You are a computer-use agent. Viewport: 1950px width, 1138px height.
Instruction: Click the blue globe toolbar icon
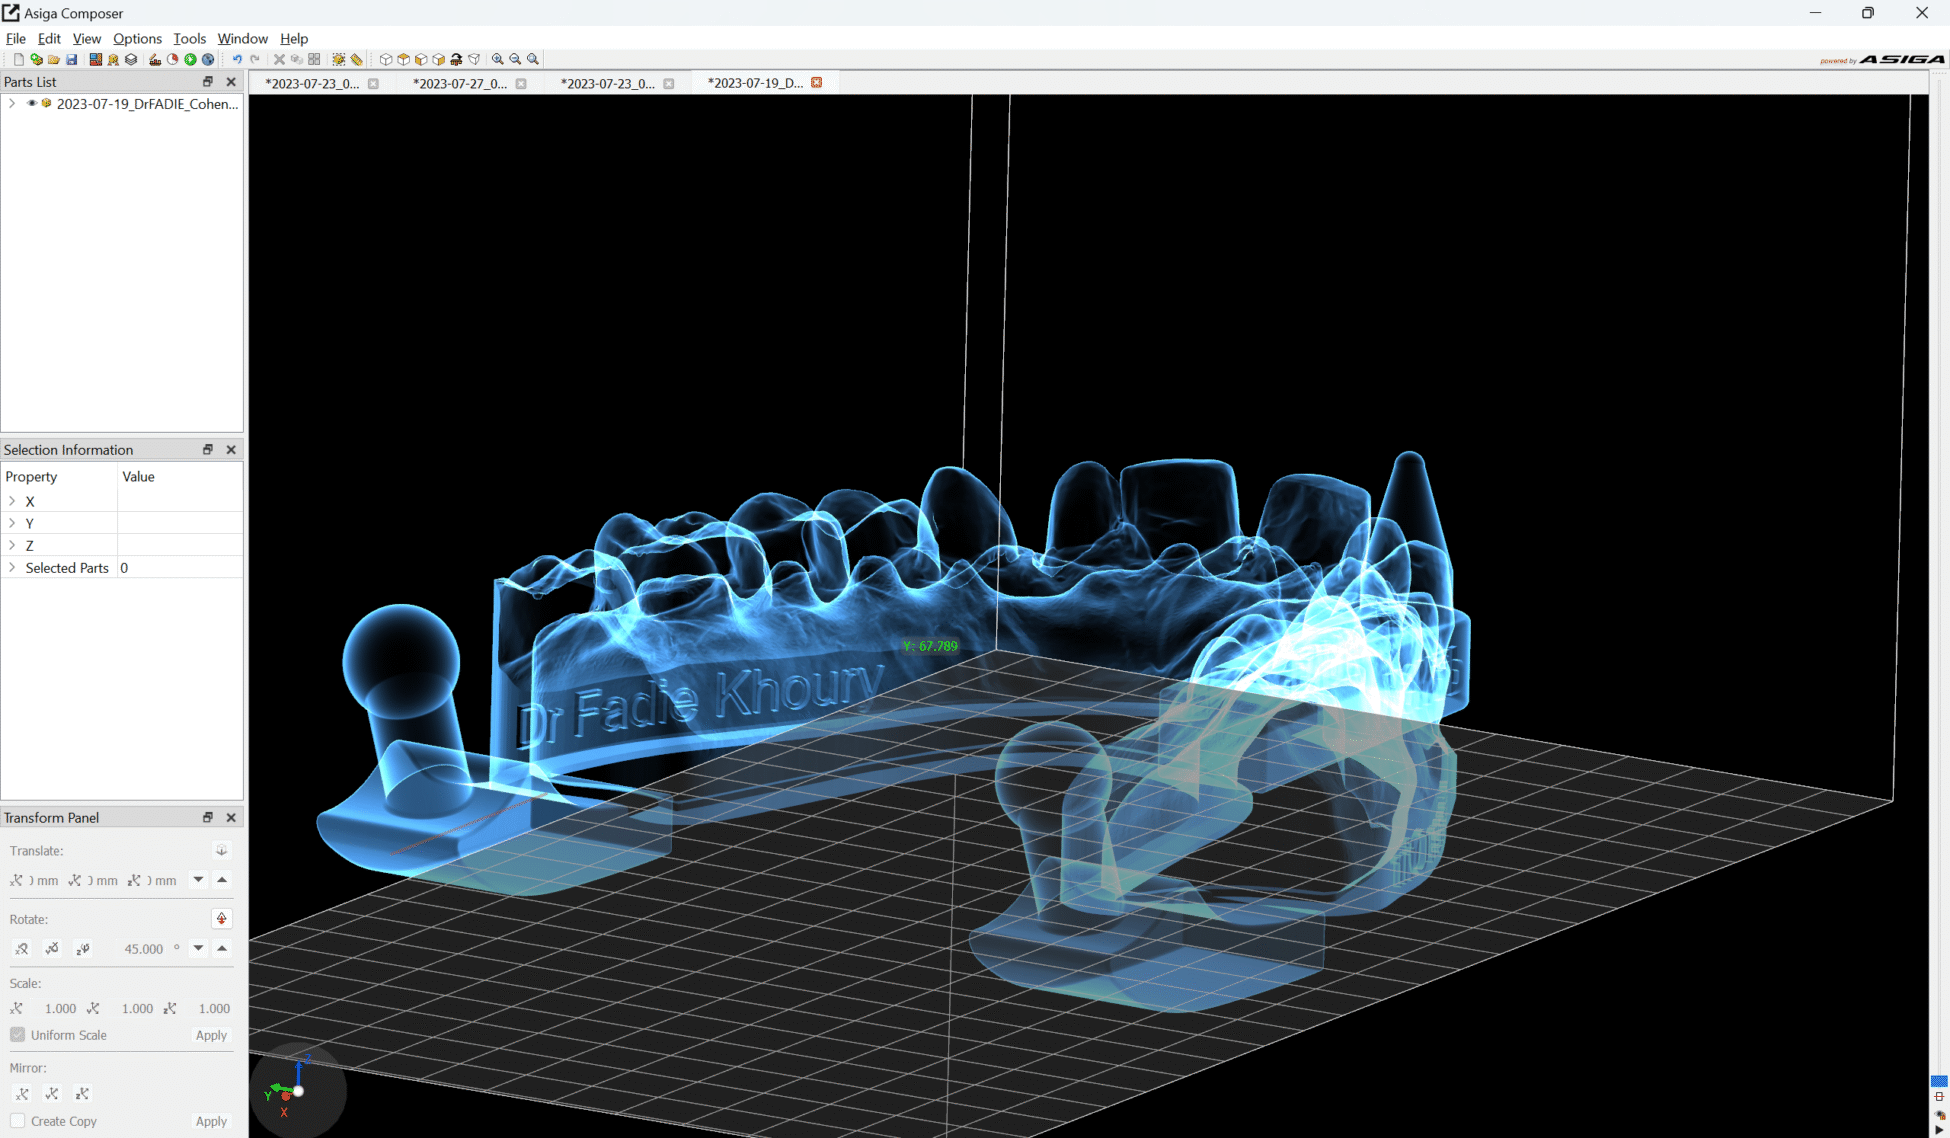(208, 59)
